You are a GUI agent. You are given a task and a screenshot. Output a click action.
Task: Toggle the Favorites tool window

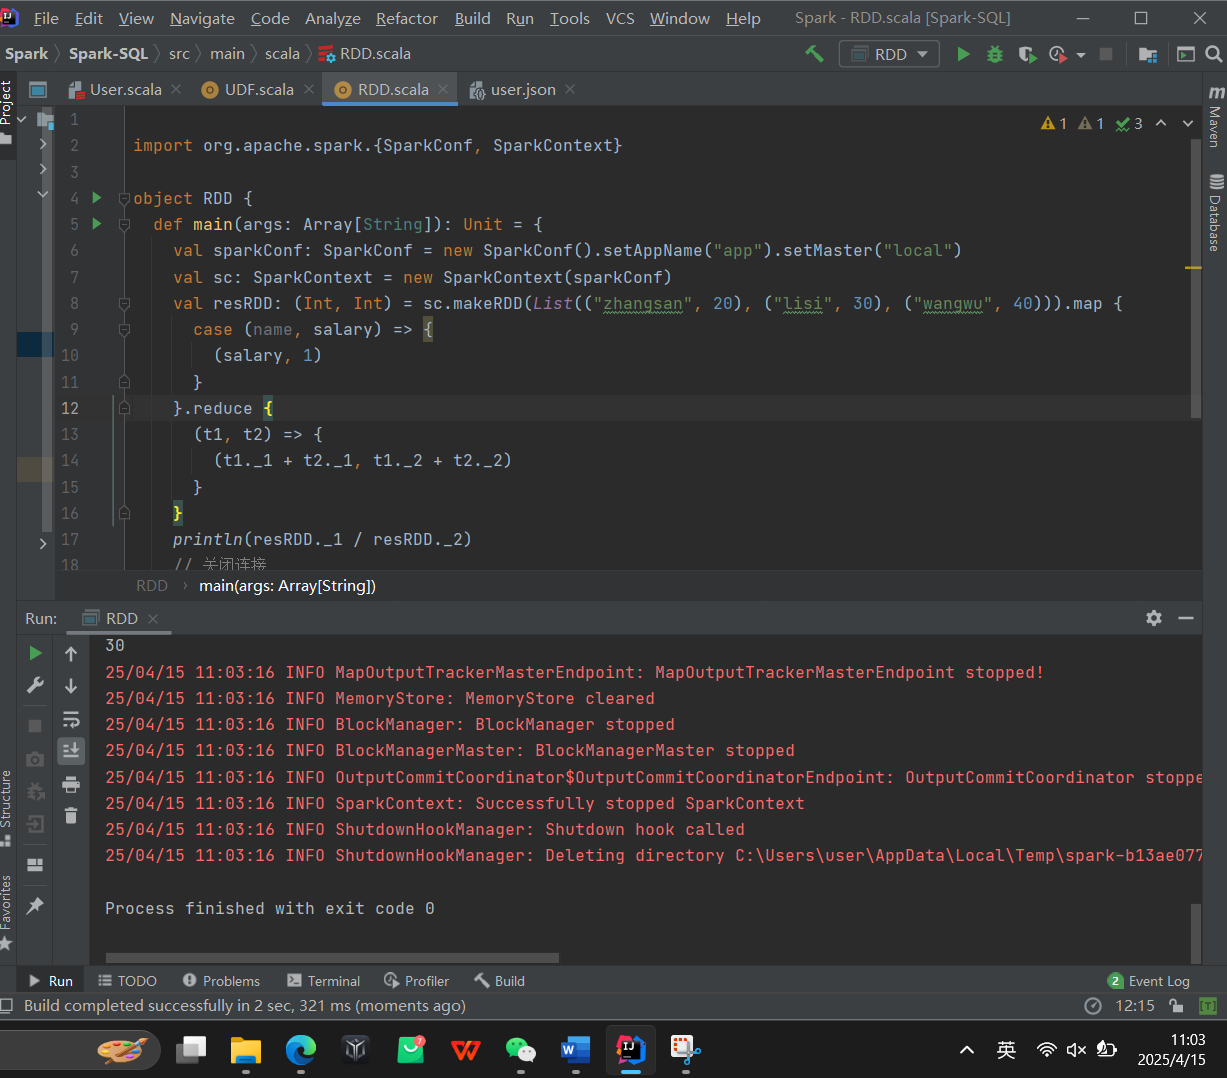tap(7, 912)
